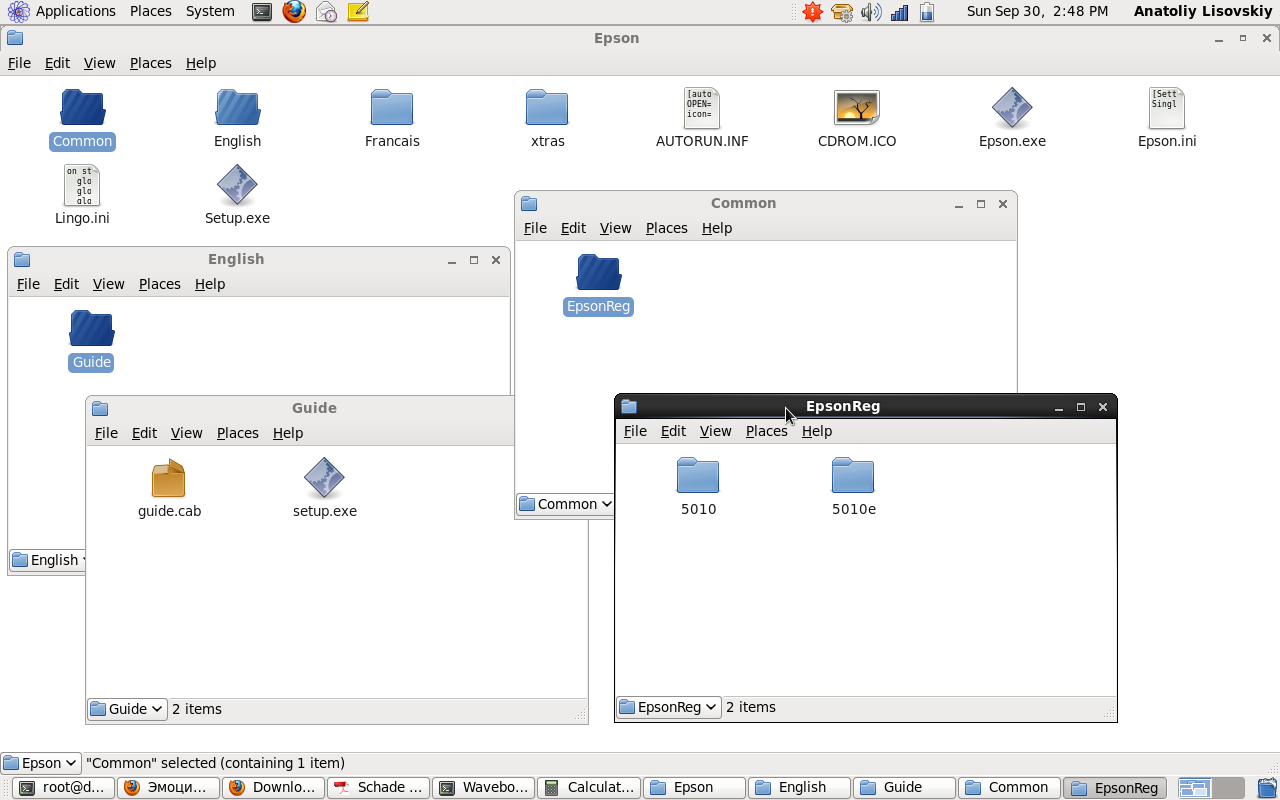Open the EpsonReg location dropdown

669,707
